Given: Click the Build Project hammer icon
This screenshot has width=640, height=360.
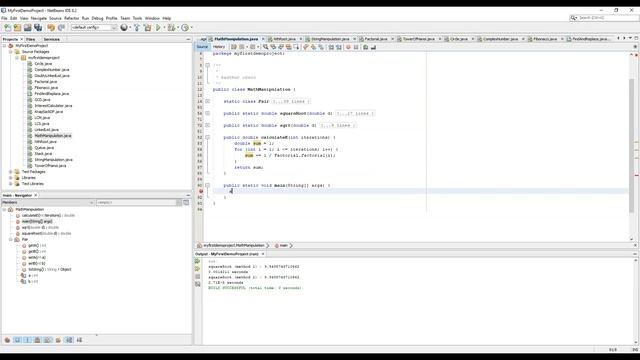Looking at the screenshot, I should pos(137,27).
